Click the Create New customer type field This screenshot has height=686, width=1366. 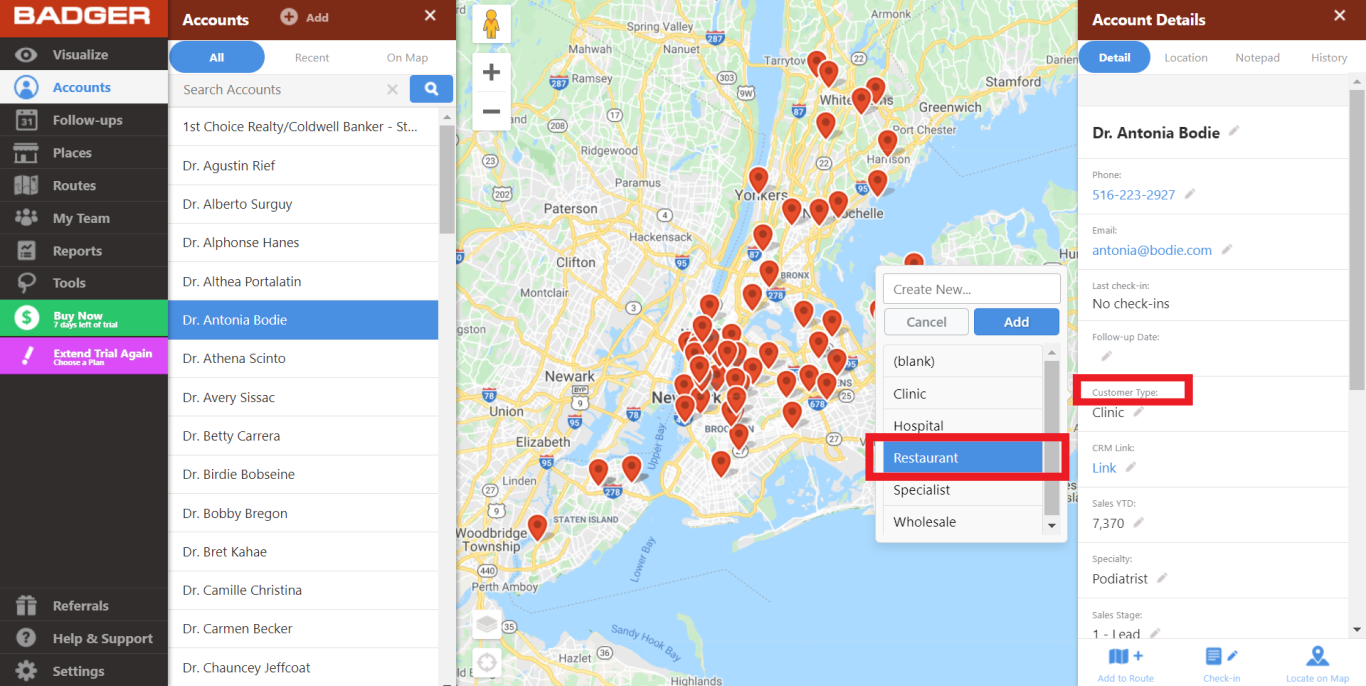(972, 289)
